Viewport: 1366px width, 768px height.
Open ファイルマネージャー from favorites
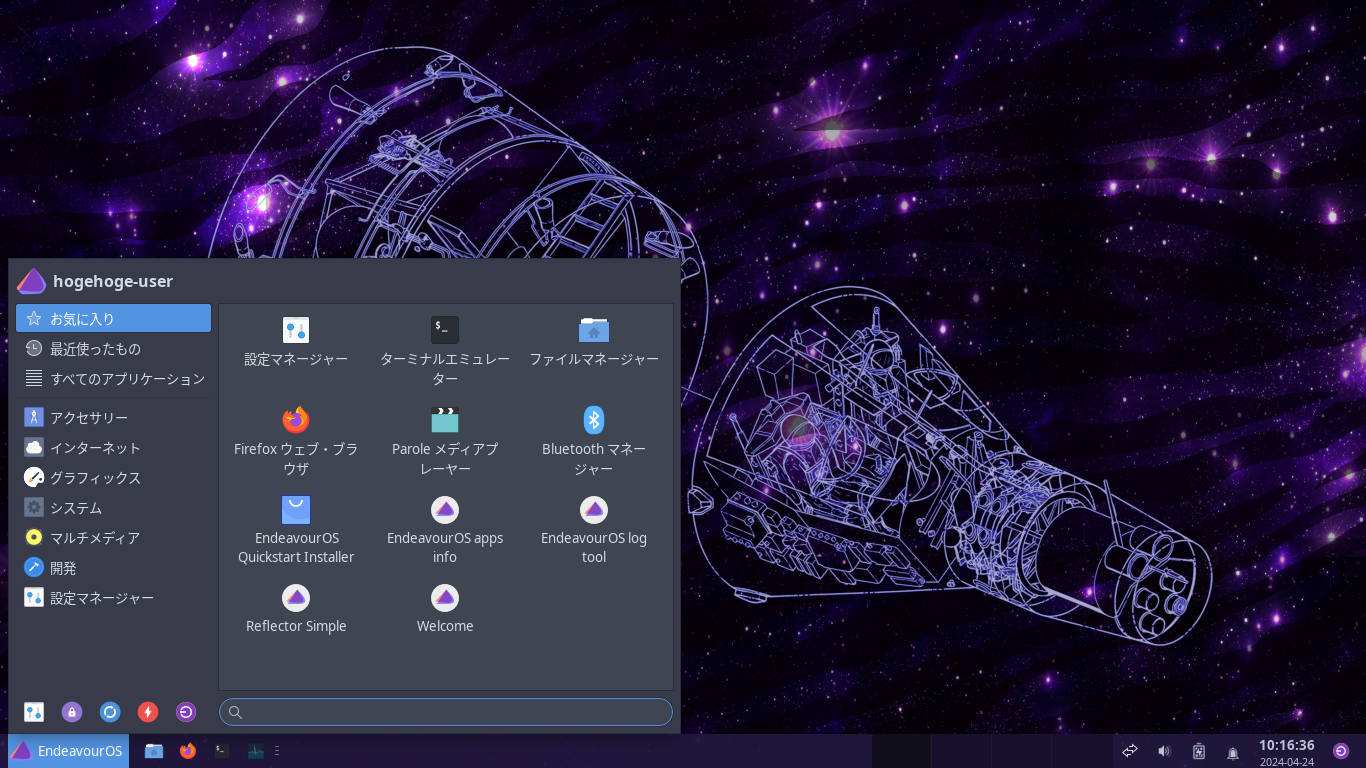pyautogui.click(x=594, y=342)
